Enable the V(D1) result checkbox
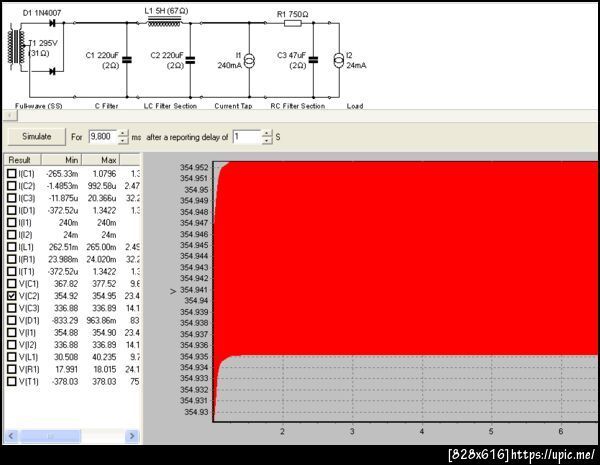This screenshot has height=465, width=600. tap(12, 320)
